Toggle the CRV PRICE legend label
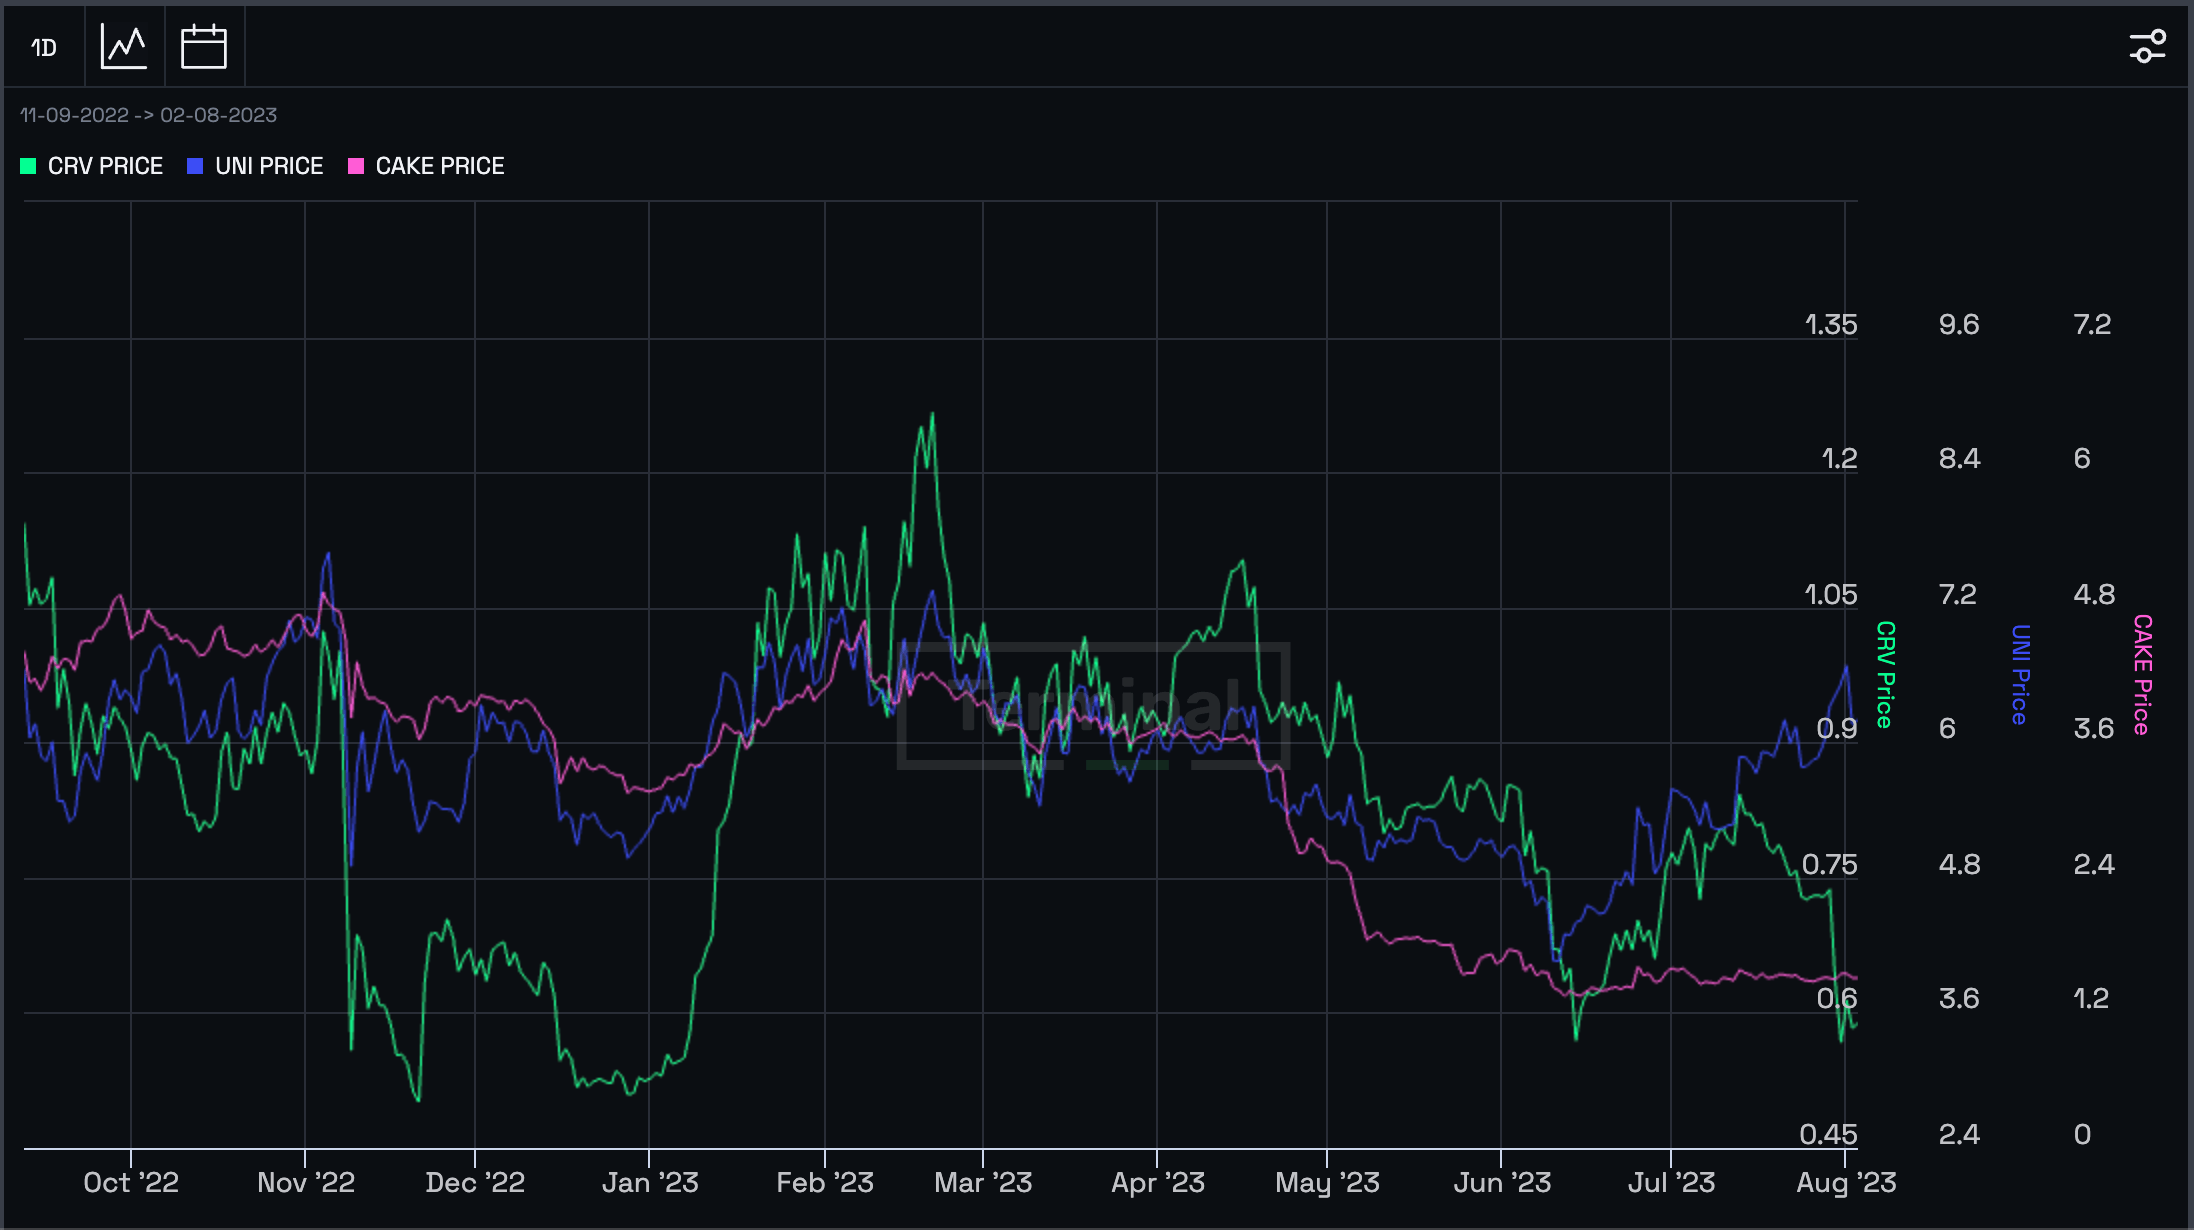The height and width of the screenshot is (1230, 2194). [105, 166]
